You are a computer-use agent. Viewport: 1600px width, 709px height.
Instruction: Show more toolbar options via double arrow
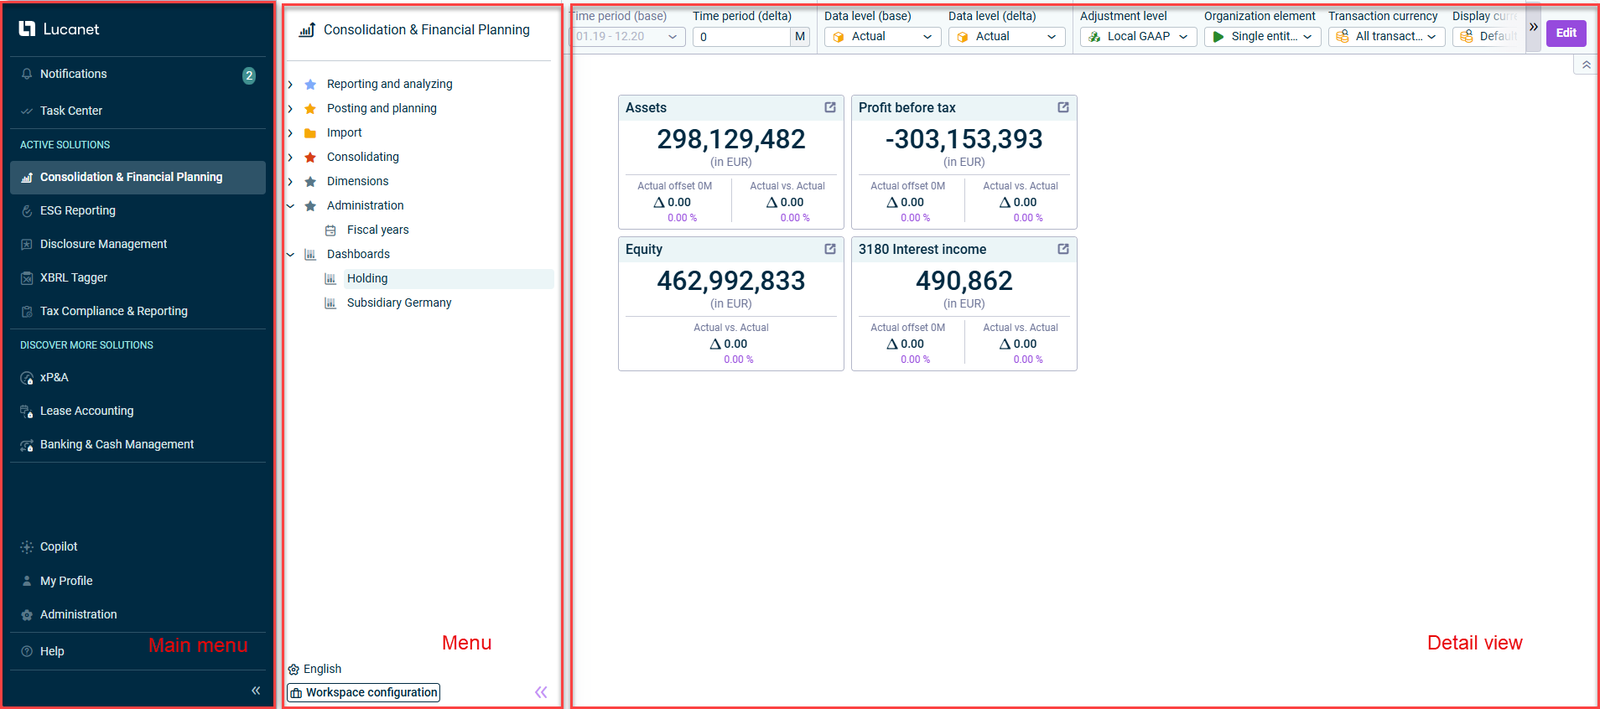click(1533, 27)
